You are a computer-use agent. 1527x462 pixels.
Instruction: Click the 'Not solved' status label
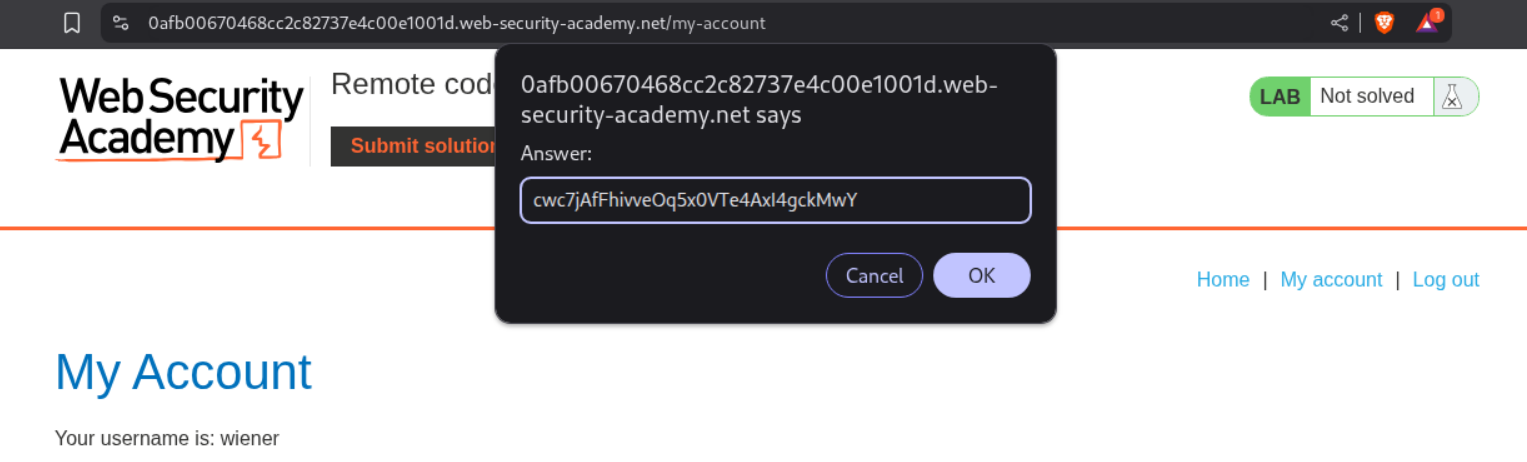1367,97
